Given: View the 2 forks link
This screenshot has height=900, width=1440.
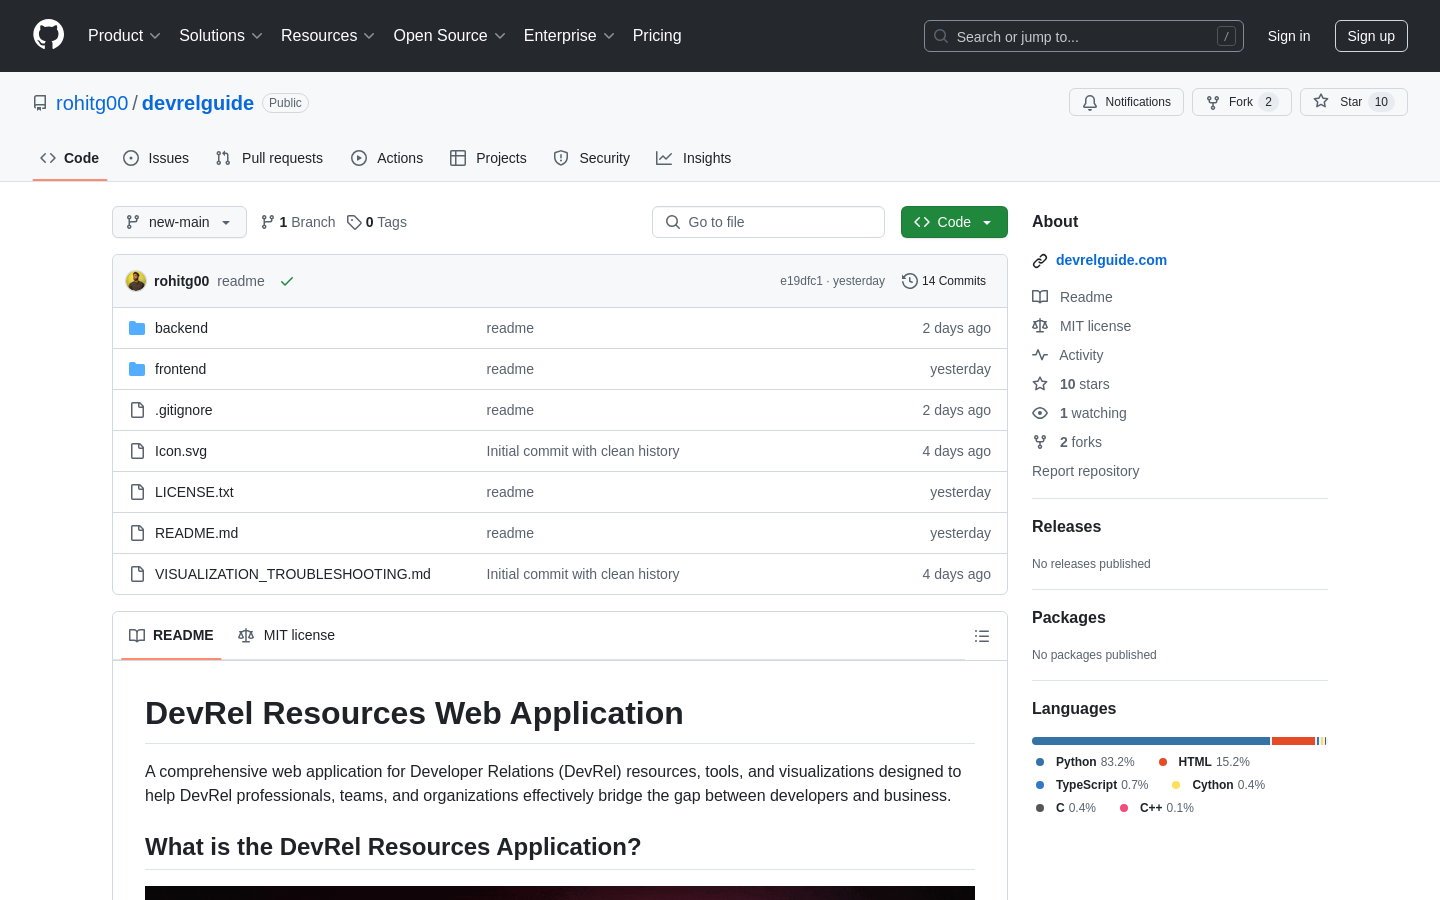Looking at the screenshot, I should 1067,442.
